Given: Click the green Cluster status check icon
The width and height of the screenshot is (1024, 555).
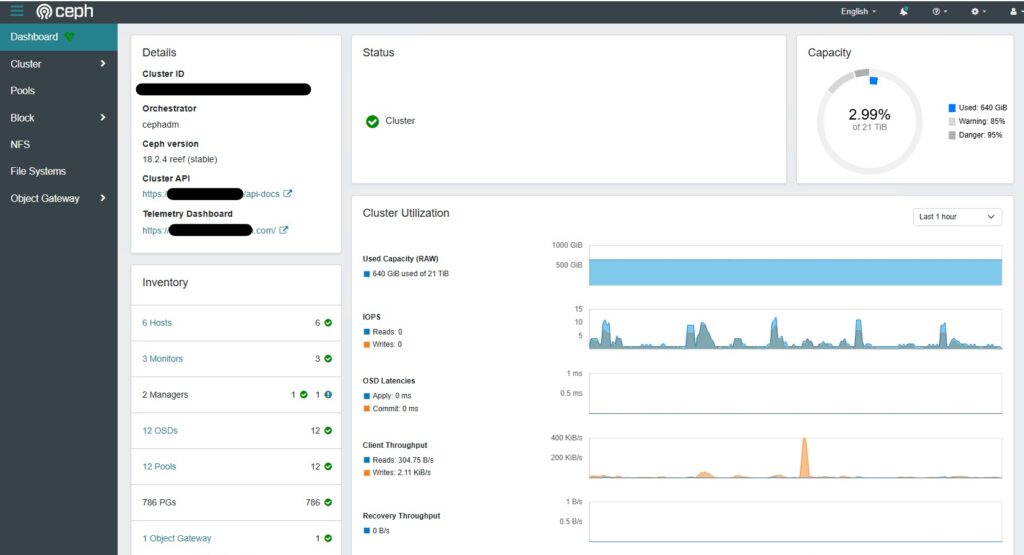Looking at the screenshot, I should click(x=372, y=121).
